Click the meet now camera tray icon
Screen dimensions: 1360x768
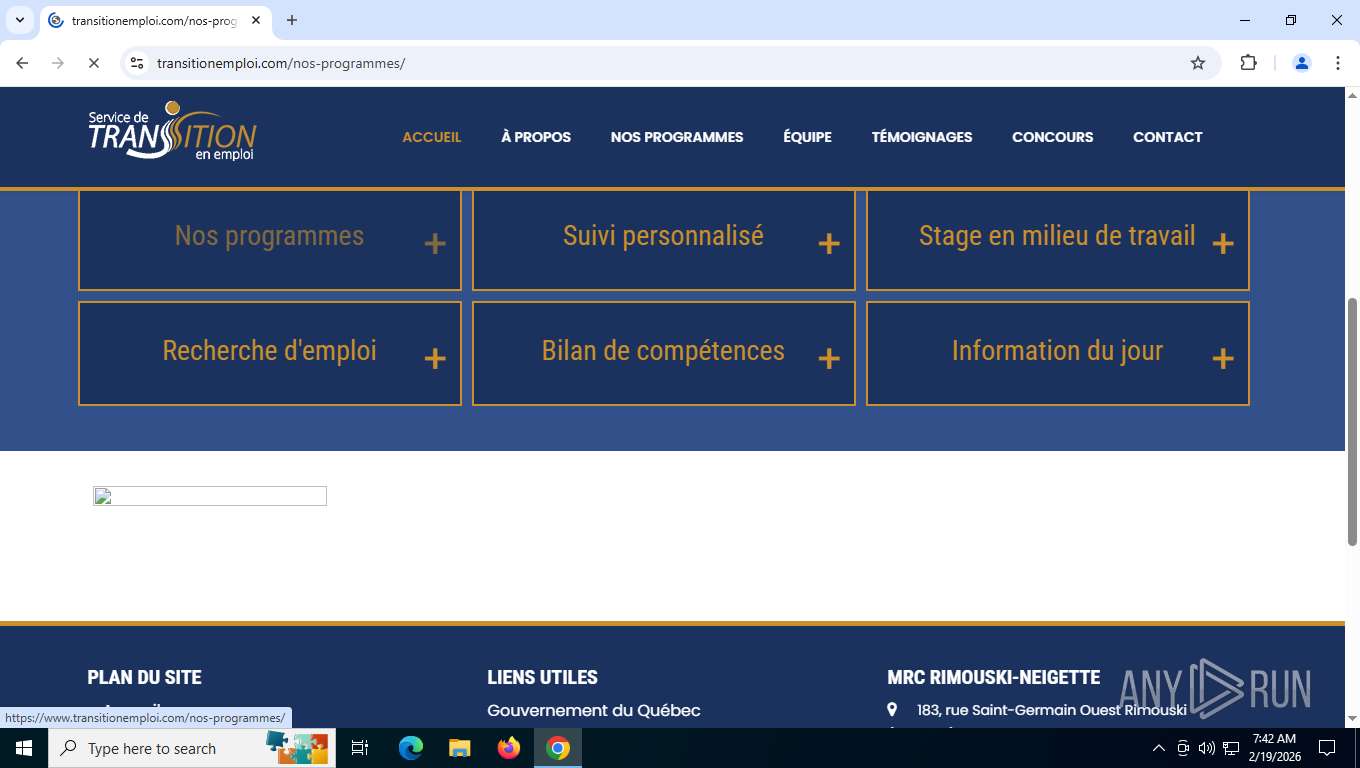1183,748
